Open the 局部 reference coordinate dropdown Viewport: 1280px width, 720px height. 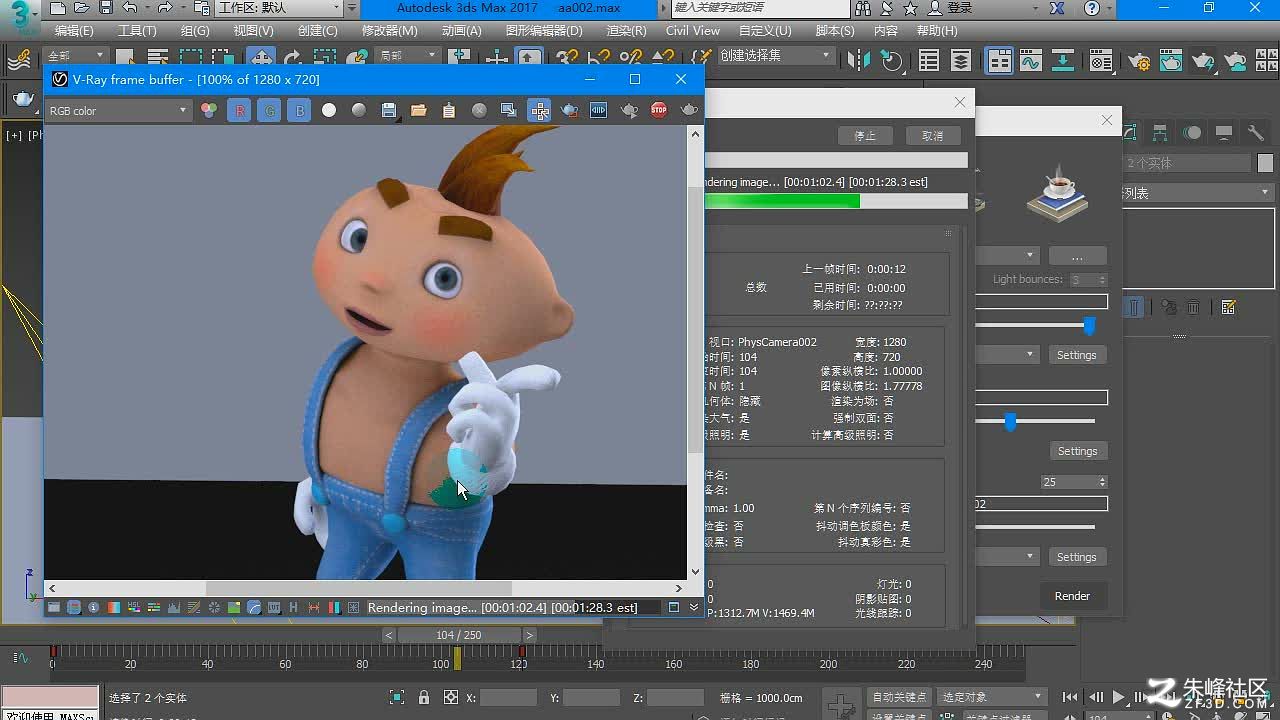point(409,56)
